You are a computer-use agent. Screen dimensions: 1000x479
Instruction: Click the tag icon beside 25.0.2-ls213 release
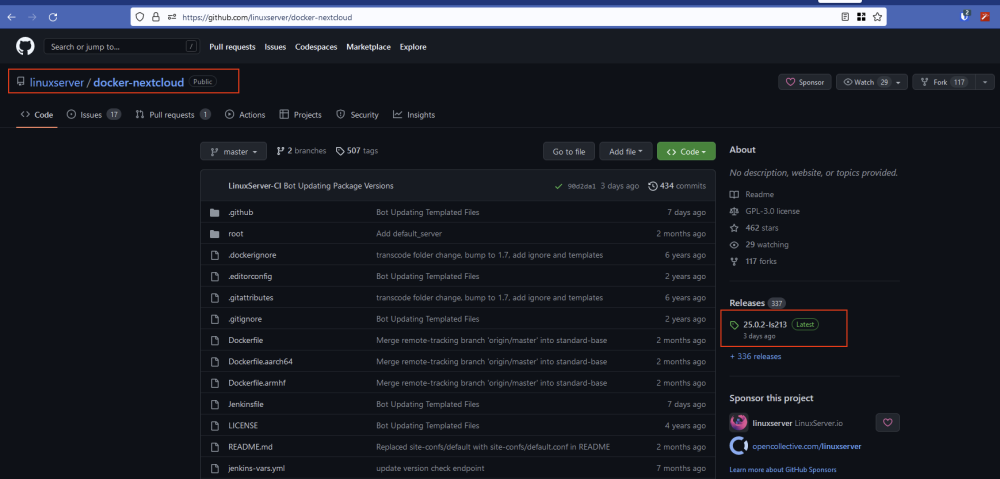pyautogui.click(x=734, y=325)
